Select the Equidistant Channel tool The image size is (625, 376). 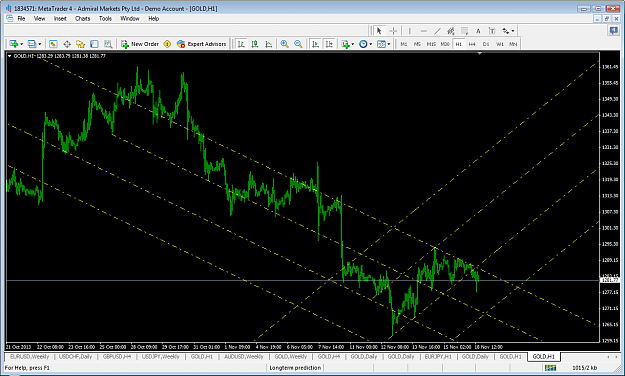(x=451, y=31)
